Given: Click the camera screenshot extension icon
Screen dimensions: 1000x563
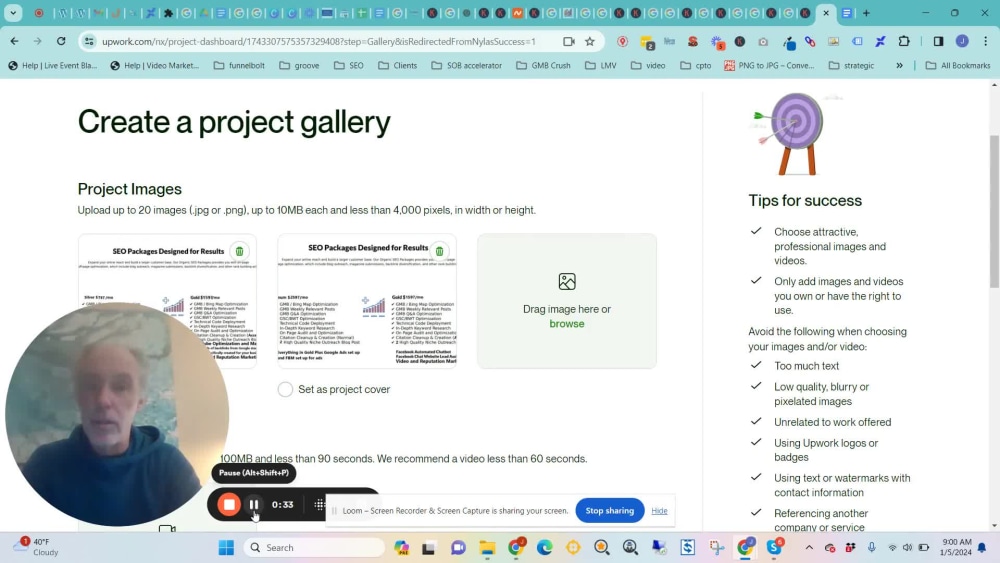Looking at the screenshot, I should pos(763,41).
